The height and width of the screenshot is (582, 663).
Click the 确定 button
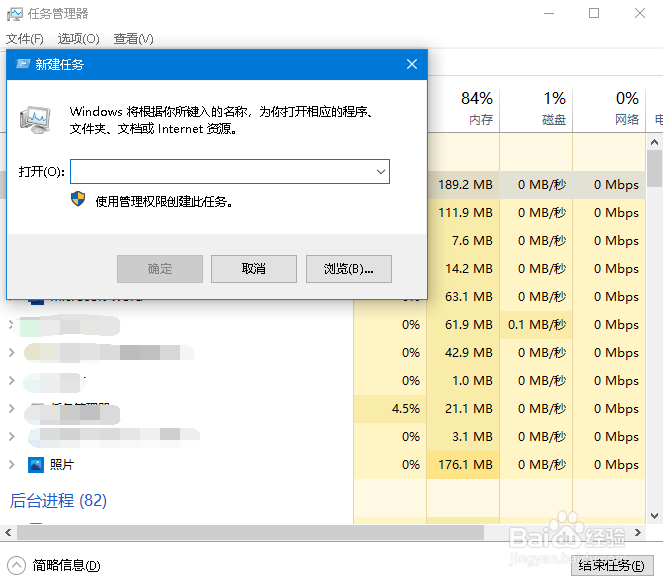[x=160, y=269]
